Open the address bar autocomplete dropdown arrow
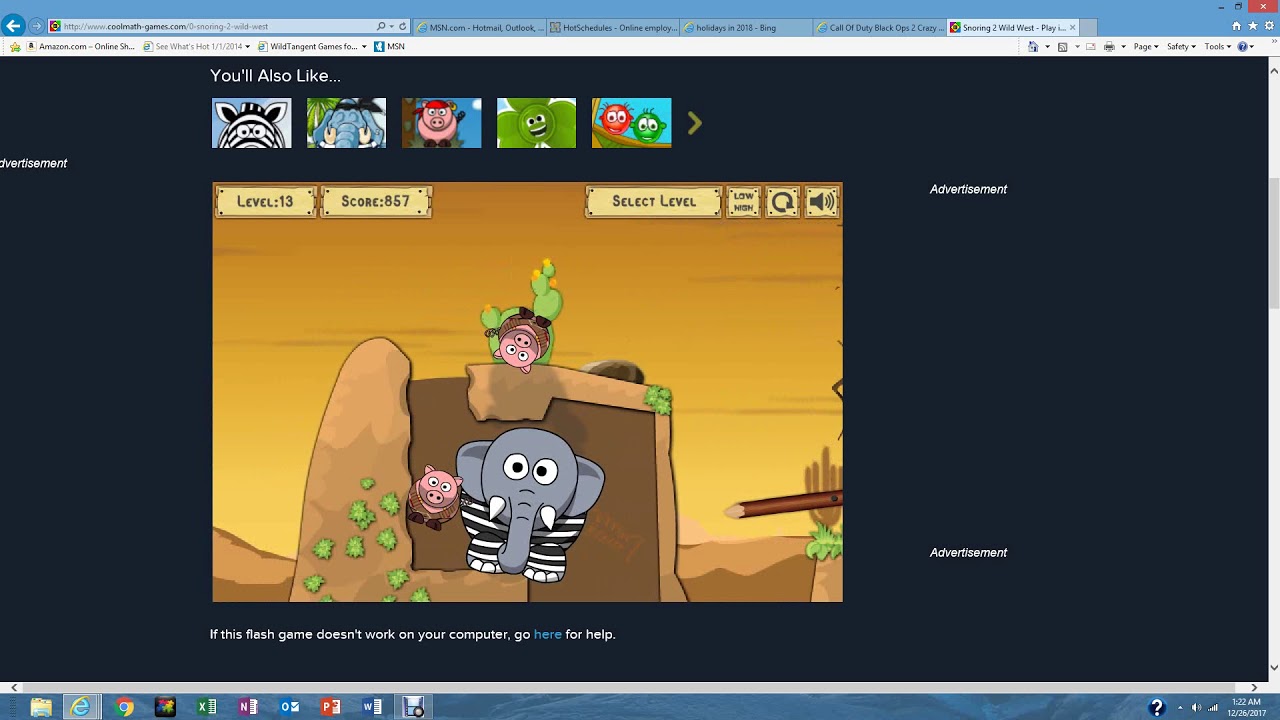The width and height of the screenshot is (1280, 720). pyautogui.click(x=391, y=26)
